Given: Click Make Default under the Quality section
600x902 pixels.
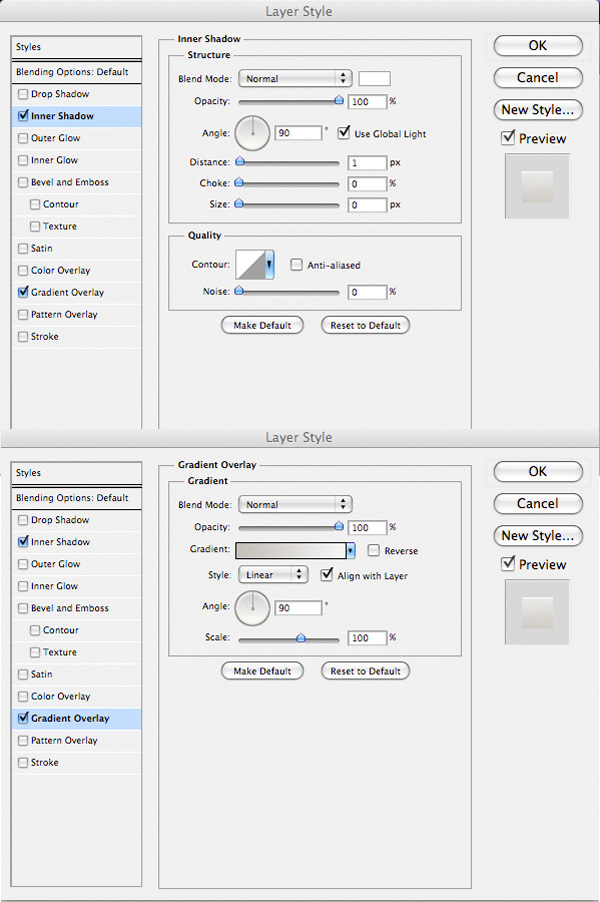Looking at the screenshot, I should click(x=262, y=325).
